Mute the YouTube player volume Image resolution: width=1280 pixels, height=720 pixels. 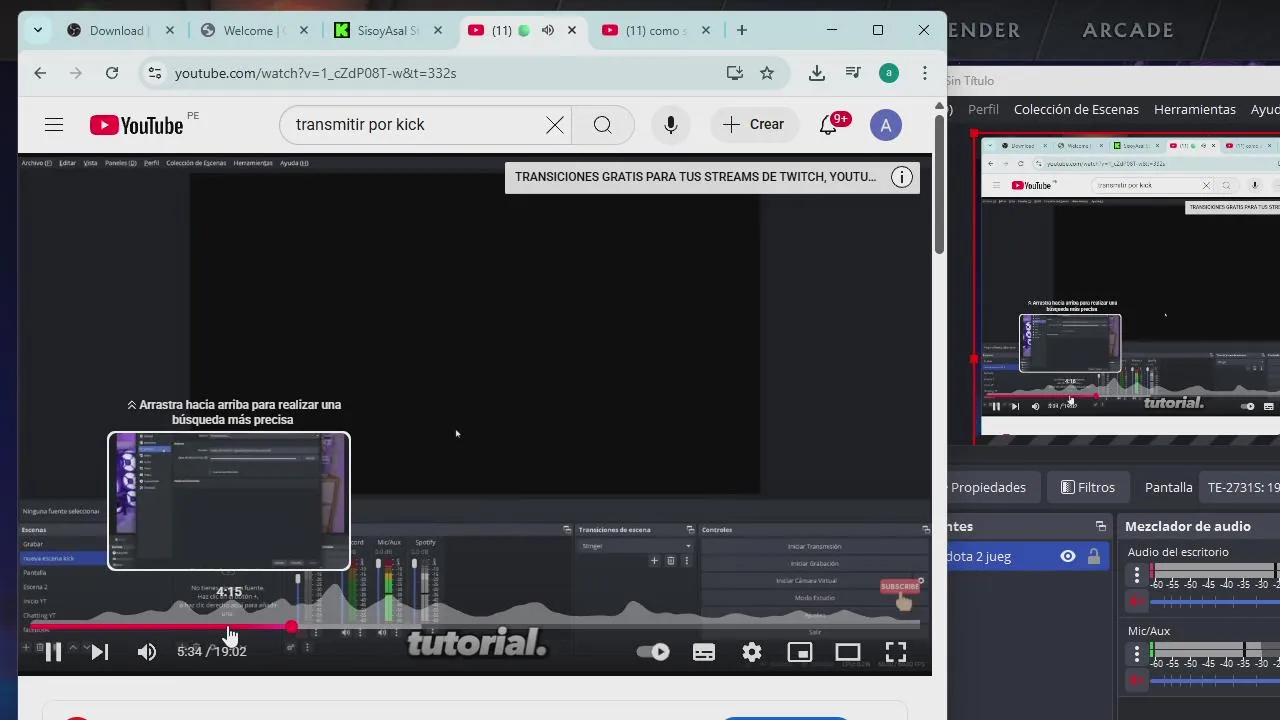147,652
